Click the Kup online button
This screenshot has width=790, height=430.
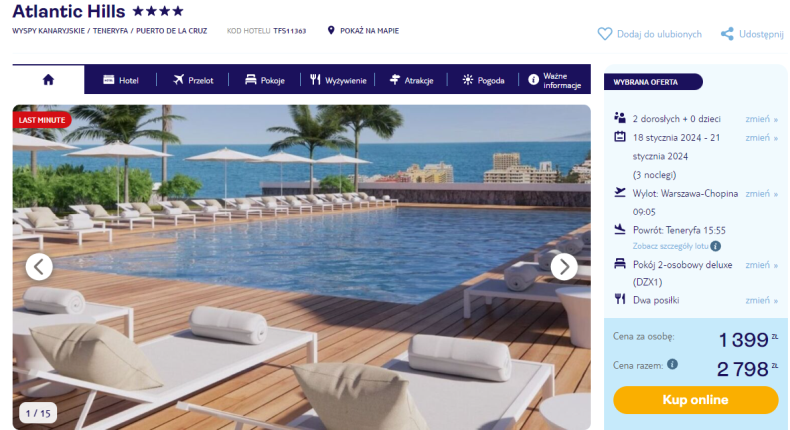point(695,400)
